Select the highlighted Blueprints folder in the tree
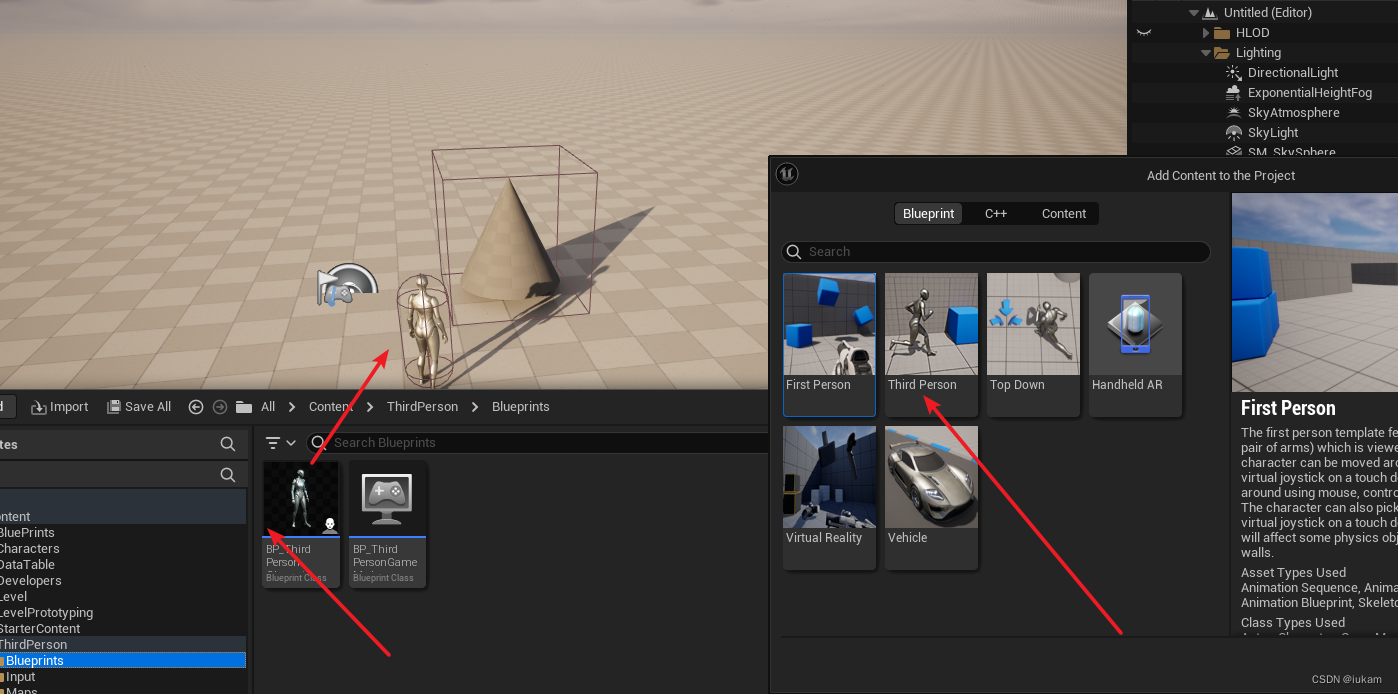1398x694 pixels. (x=122, y=661)
